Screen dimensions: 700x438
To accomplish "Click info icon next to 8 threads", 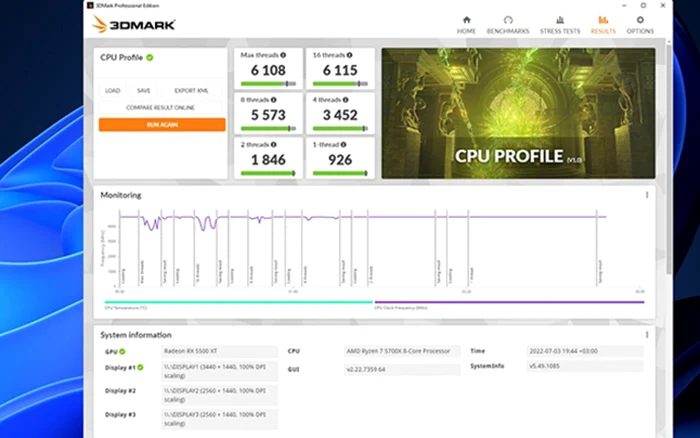I will pyautogui.click(x=274, y=100).
